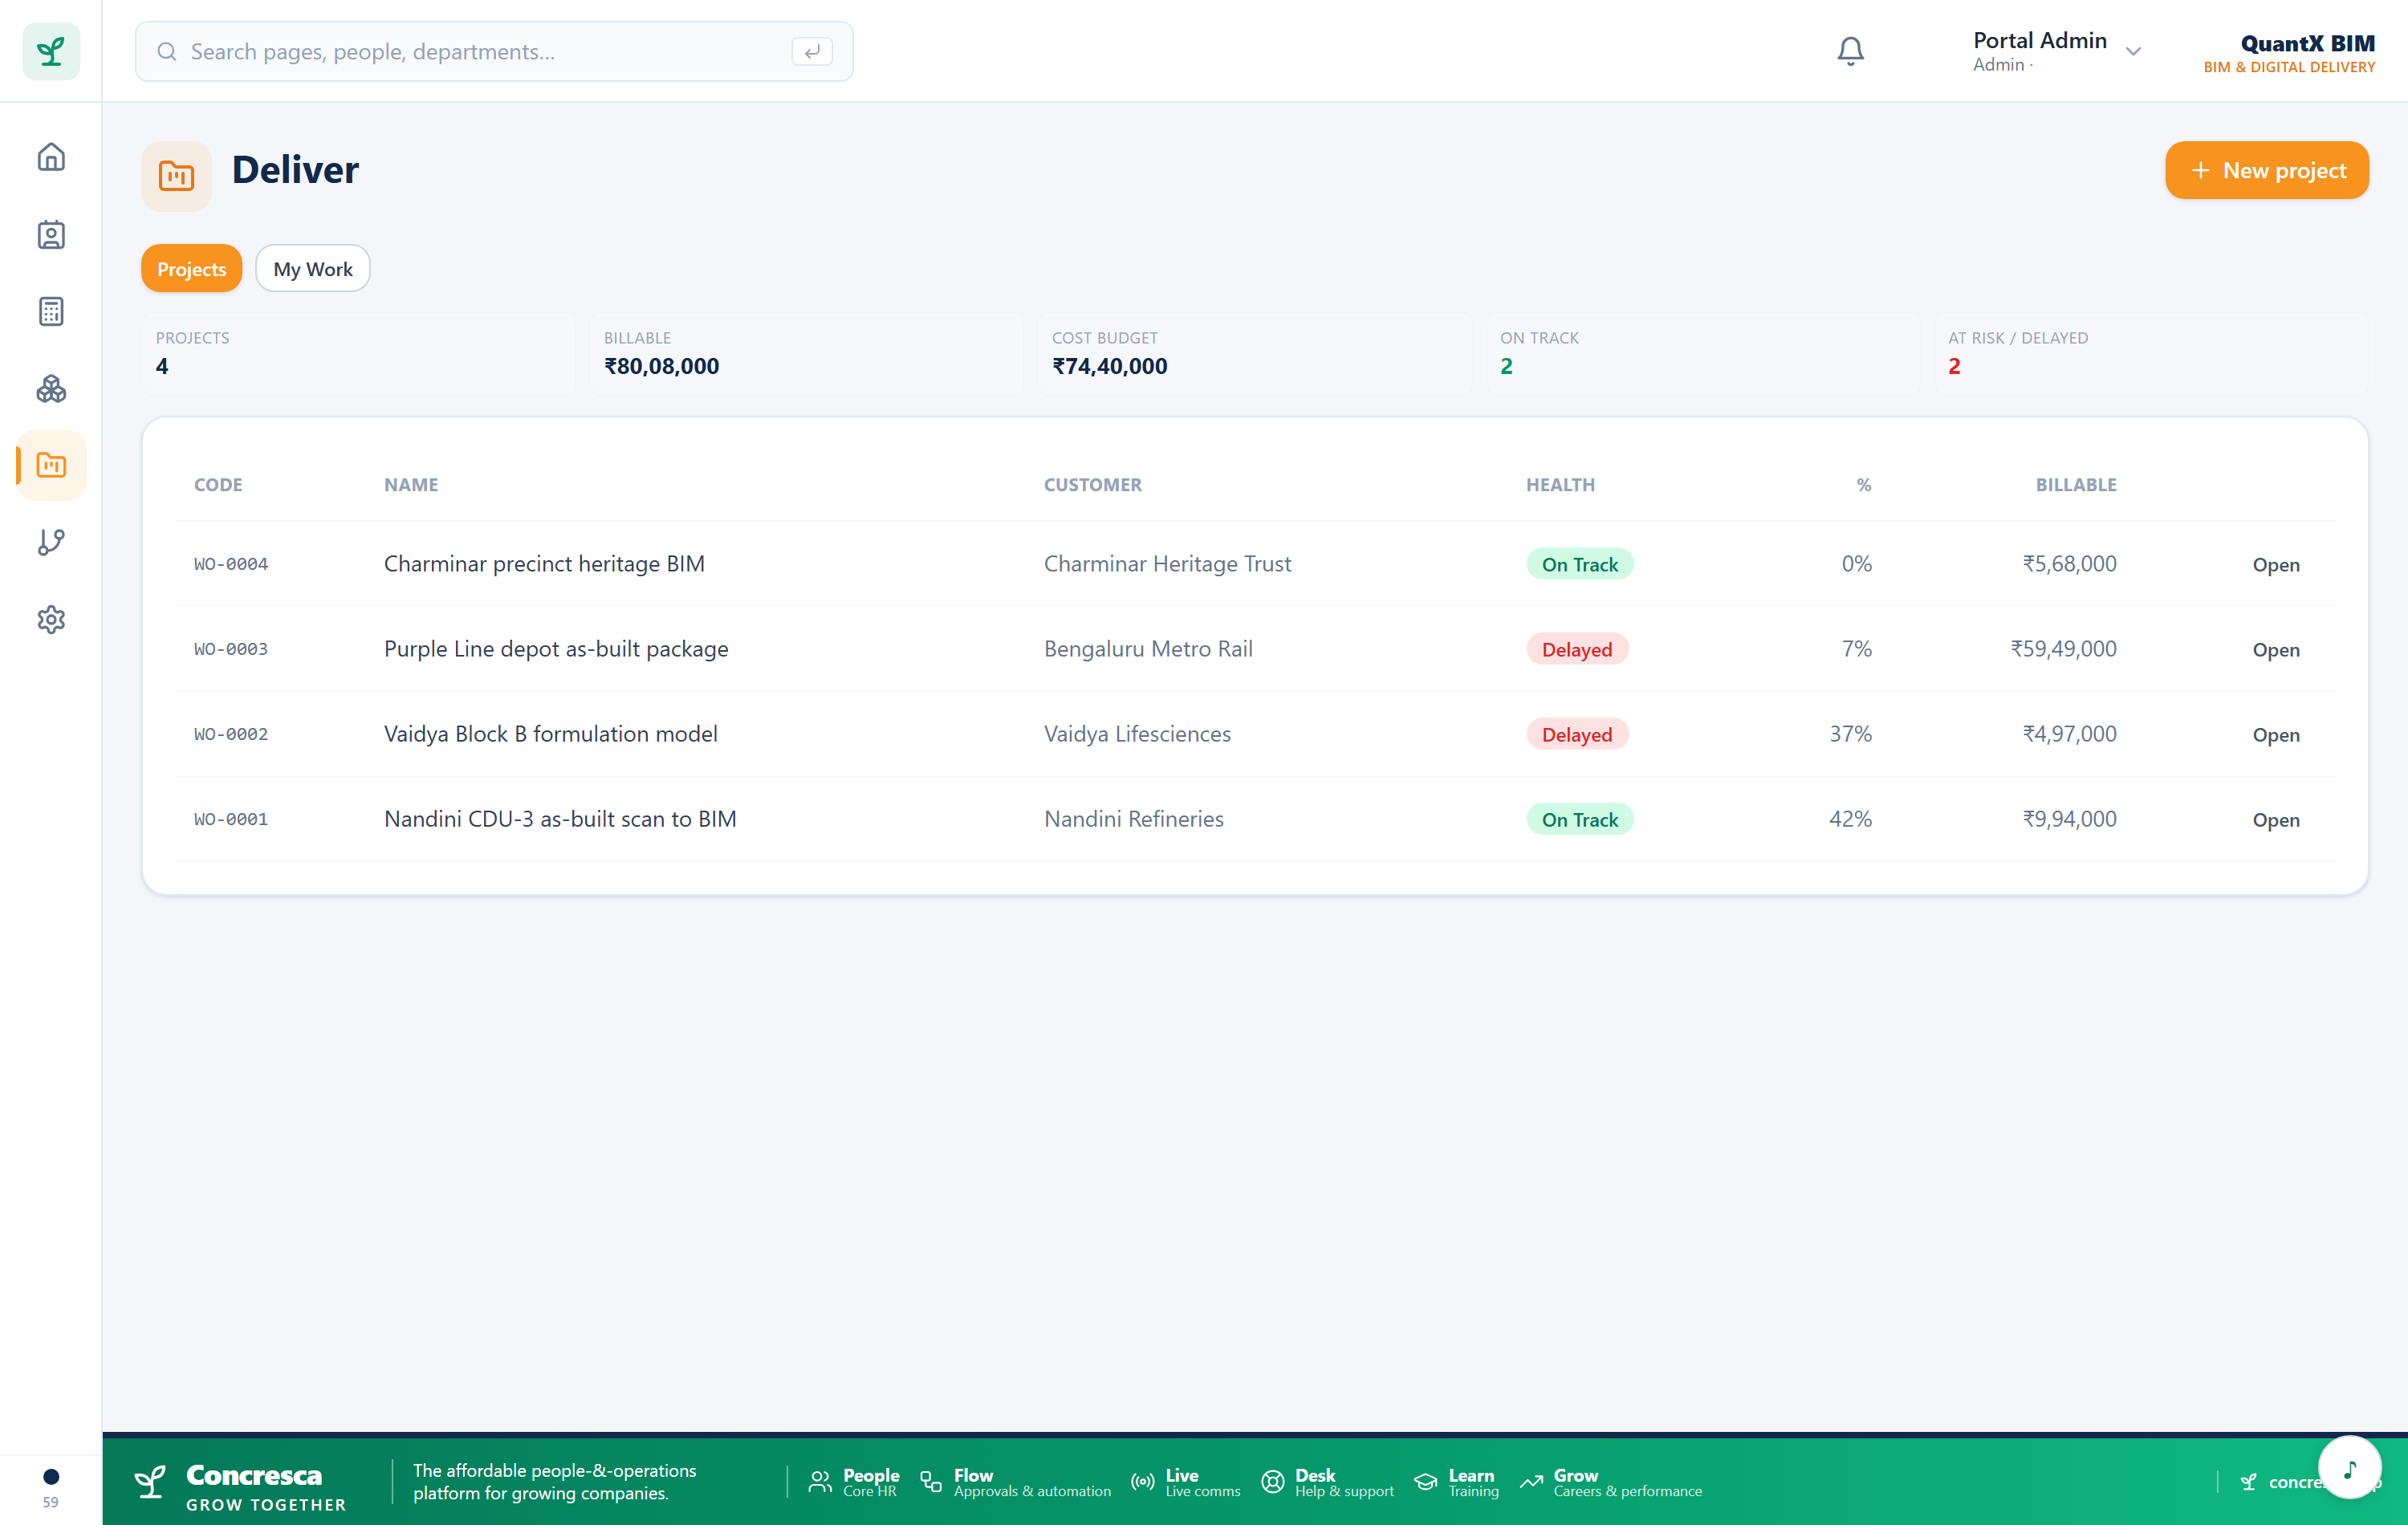Open the Purple Line depot as-built package
The image size is (2408, 1525).
[2276, 649]
